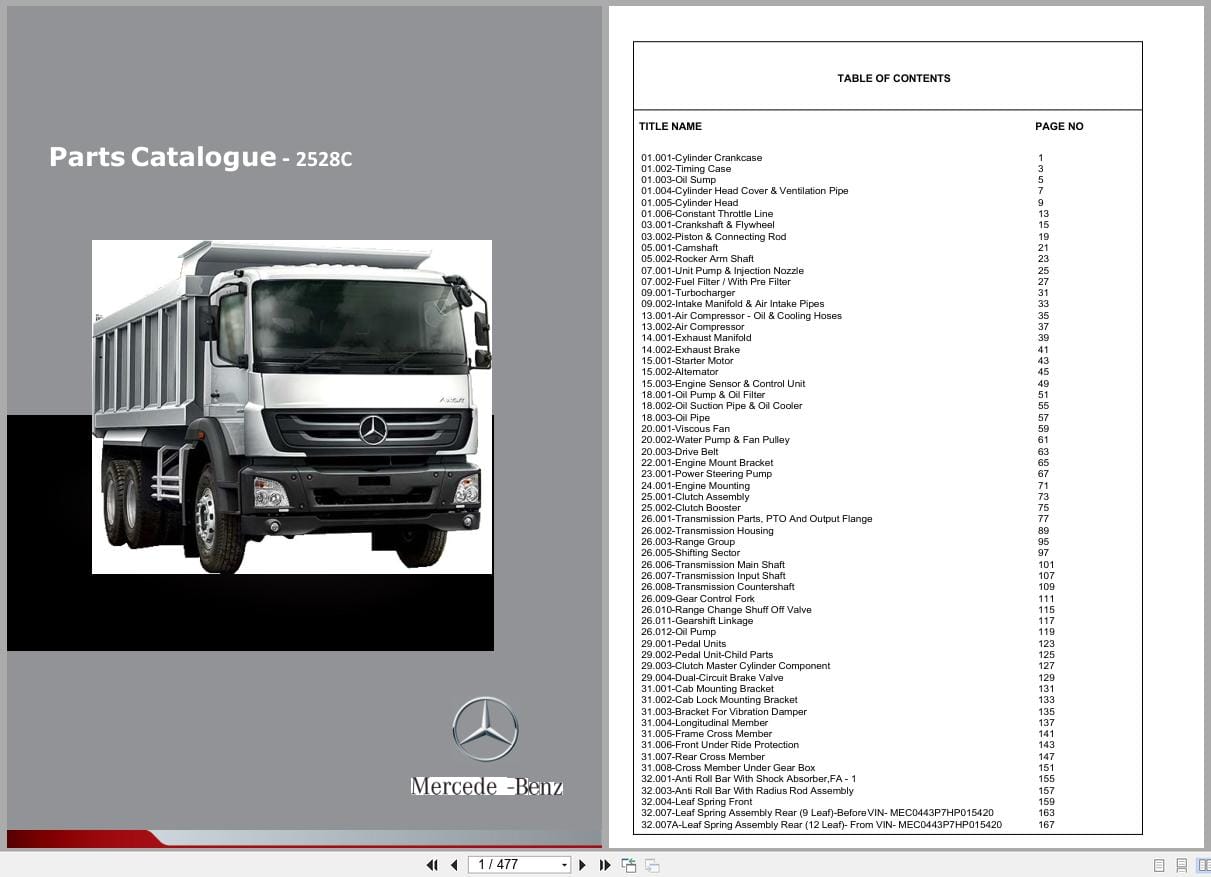This screenshot has height=877, width=1211.
Task: Click page number 167 in contents
Action: click(x=1046, y=825)
